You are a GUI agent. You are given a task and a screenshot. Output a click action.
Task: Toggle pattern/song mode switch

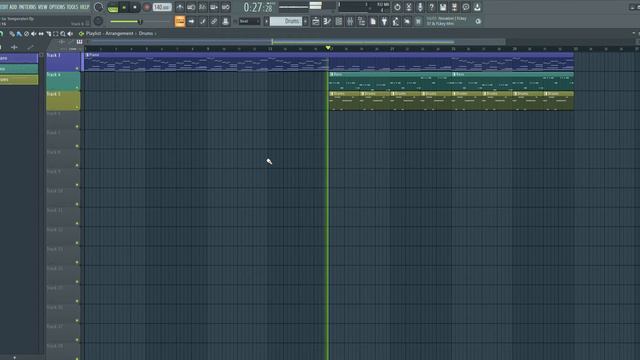pos(113,7)
